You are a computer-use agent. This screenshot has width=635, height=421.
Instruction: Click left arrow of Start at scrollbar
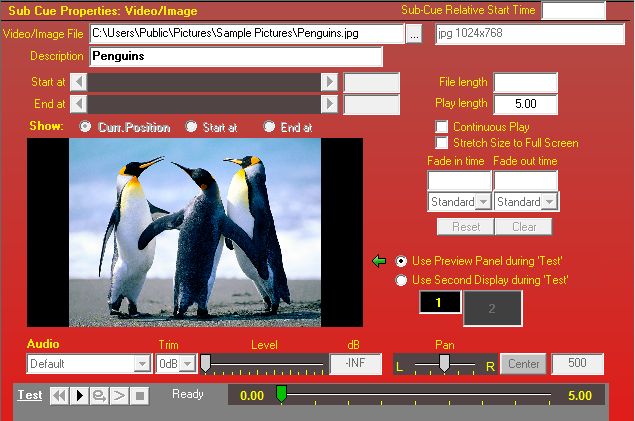pyautogui.click(x=79, y=82)
